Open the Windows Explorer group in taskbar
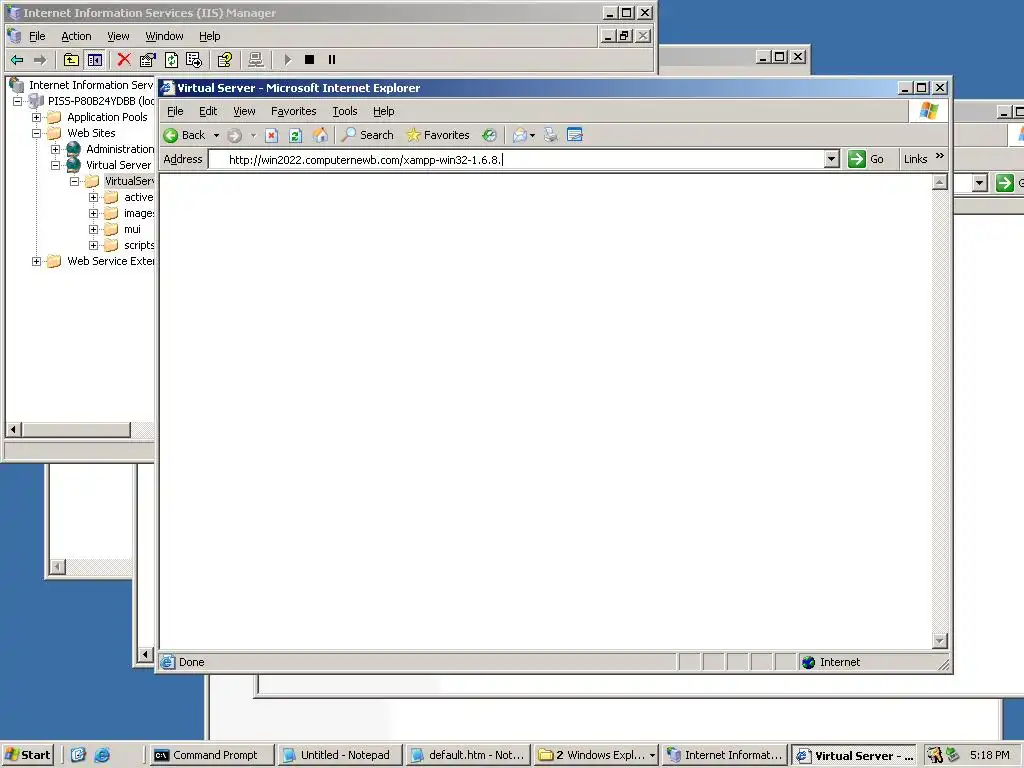The height and width of the screenshot is (768, 1024). click(x=596, y=755)
